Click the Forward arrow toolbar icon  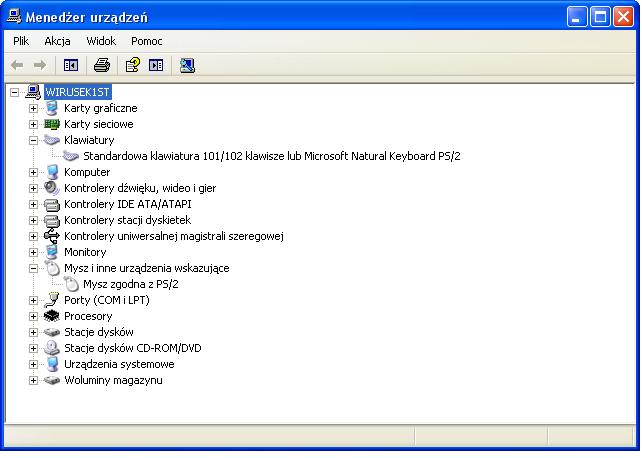pyautogui.click(x=40, y=65)
